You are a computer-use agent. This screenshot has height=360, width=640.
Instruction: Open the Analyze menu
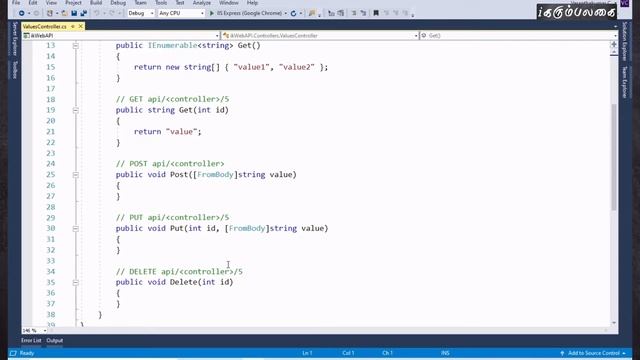202,3
